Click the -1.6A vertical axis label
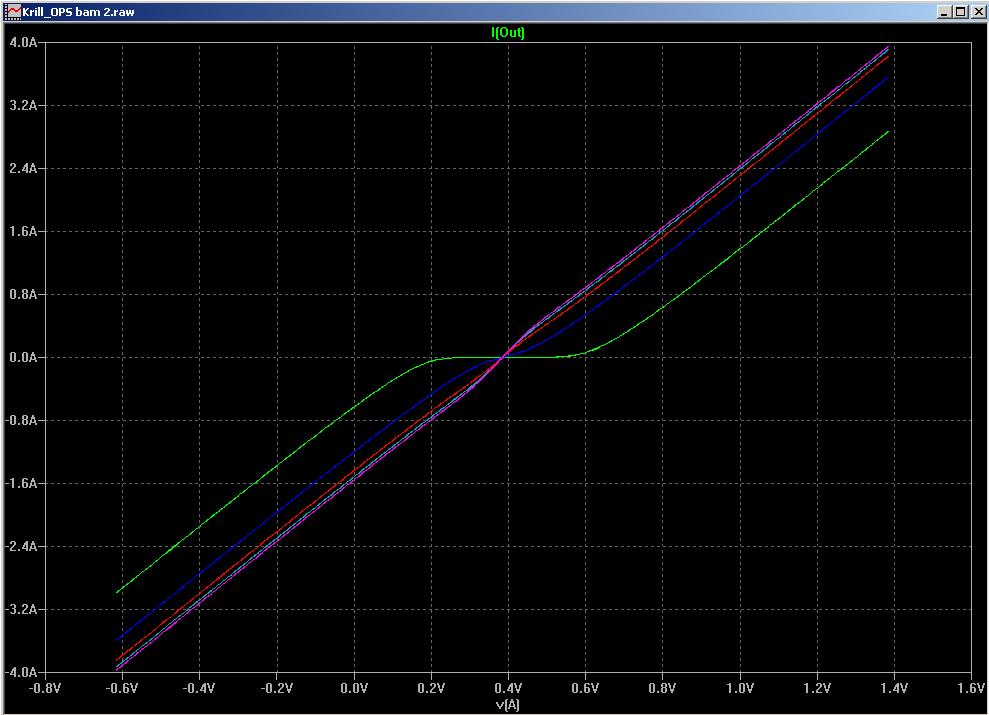Image resolution: width=989 pixels, height=715 pixels. coord(21,484)
